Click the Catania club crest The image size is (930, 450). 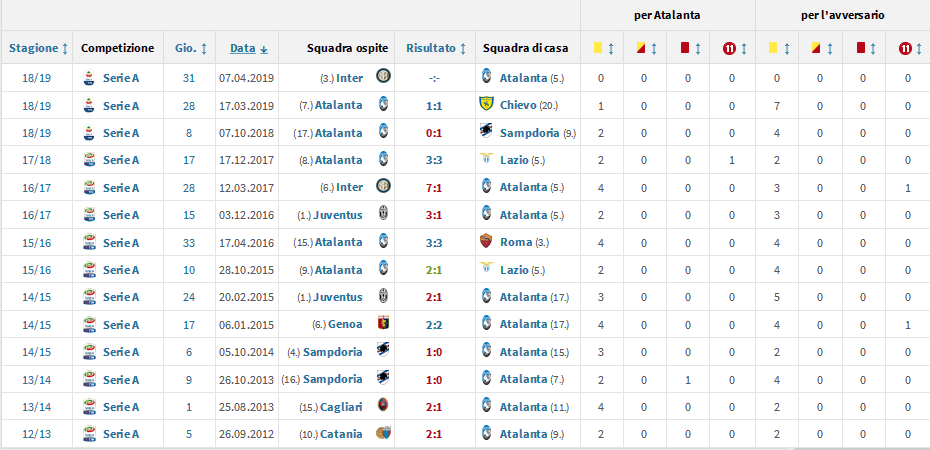tap(382, 432)
